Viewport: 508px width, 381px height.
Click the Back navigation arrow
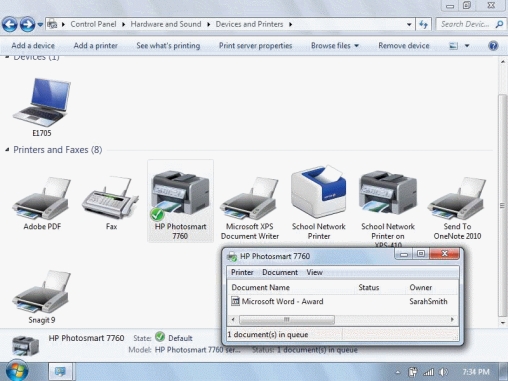[x=10, y=24]
